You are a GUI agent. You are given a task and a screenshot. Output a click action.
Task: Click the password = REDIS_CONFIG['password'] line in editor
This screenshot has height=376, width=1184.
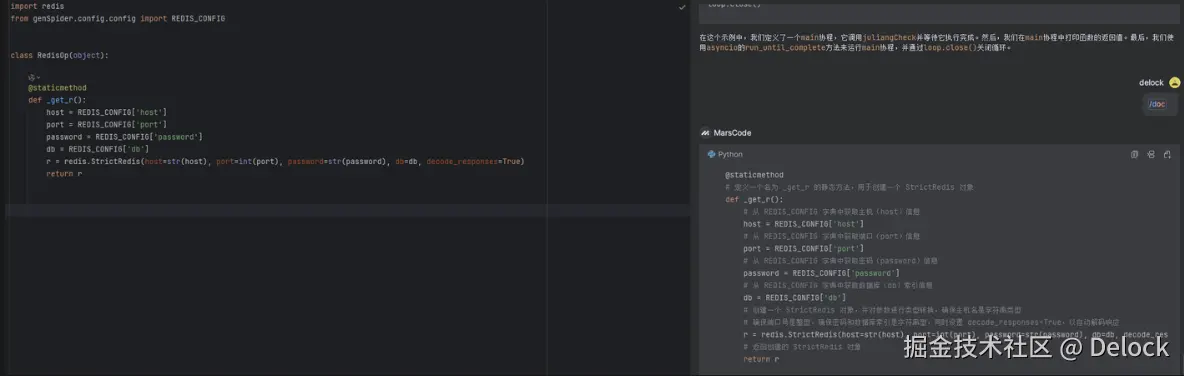(x=125, y=137)
